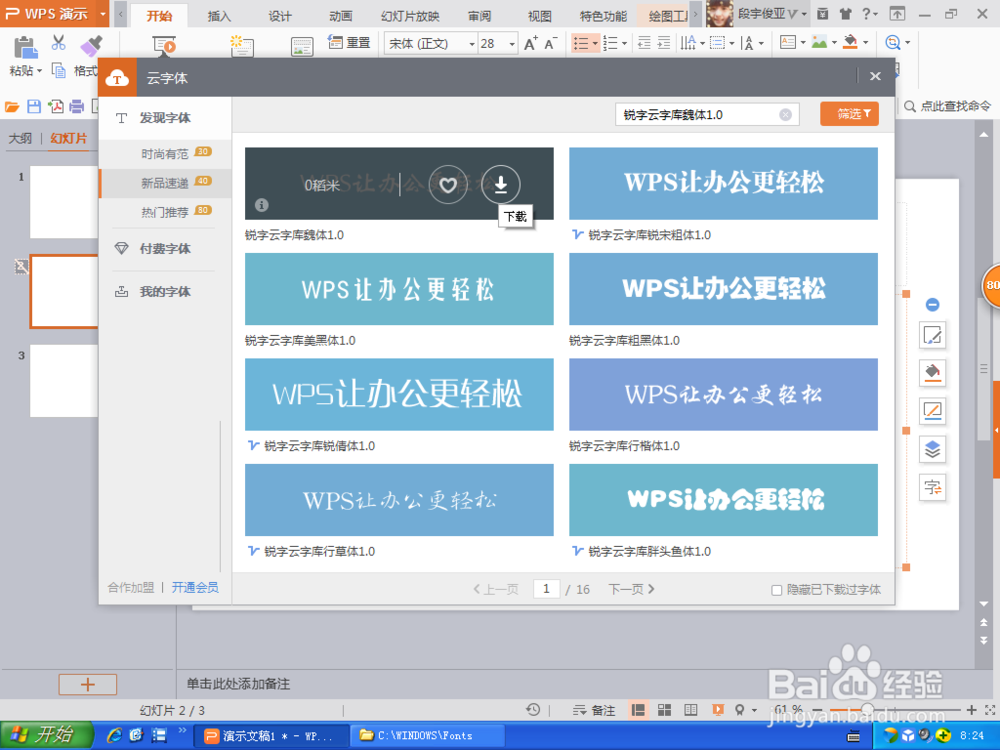The height and width of the screenshot is (750, 1000).
Task: Select the slide layer management icon in right sidebar
Action: coord(933,449)
